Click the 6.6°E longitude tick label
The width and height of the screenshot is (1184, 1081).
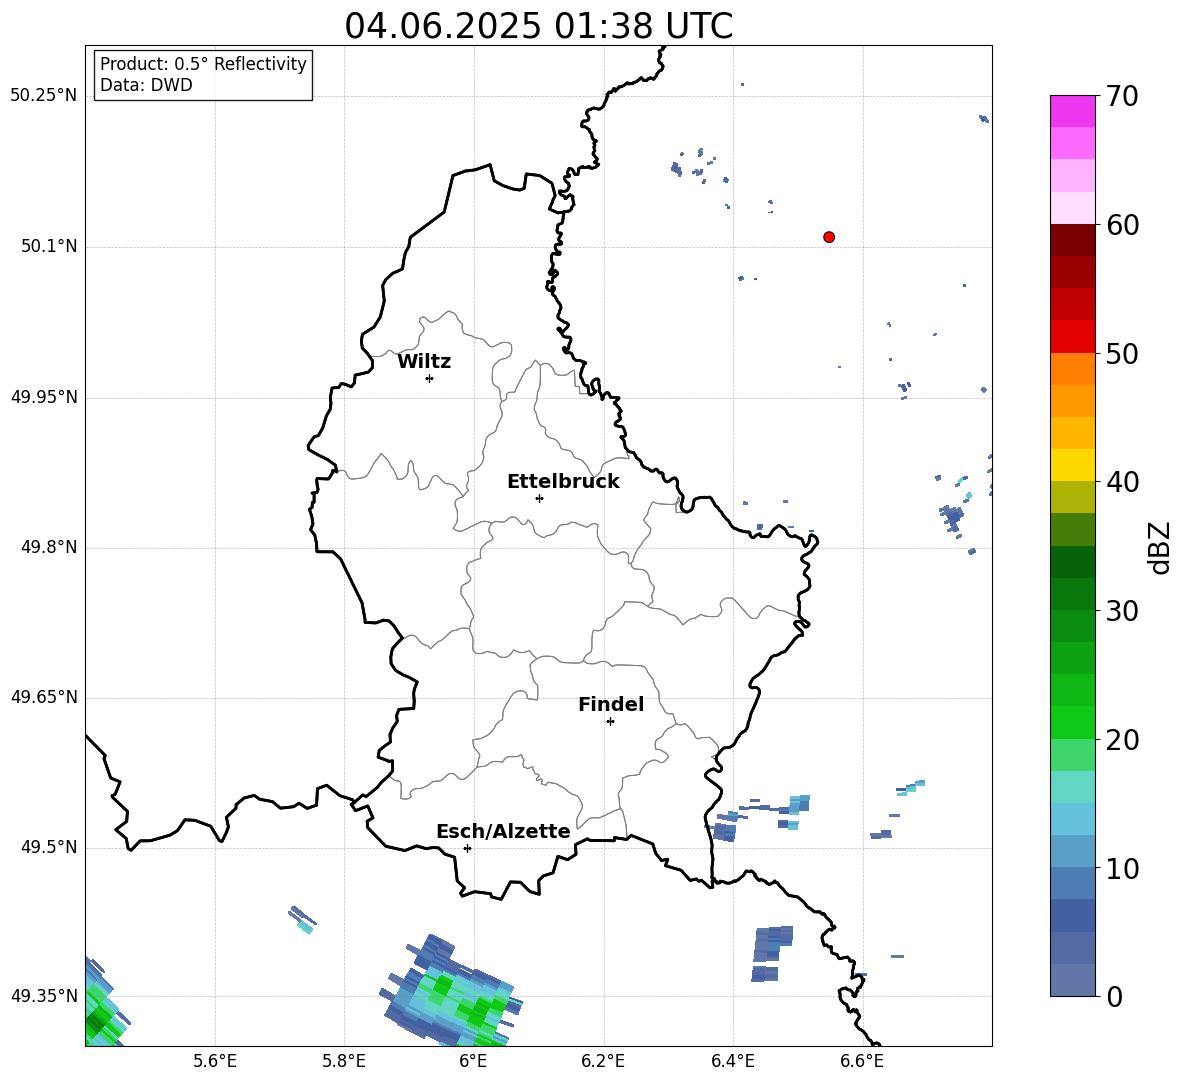click(x=862, y=1061)
